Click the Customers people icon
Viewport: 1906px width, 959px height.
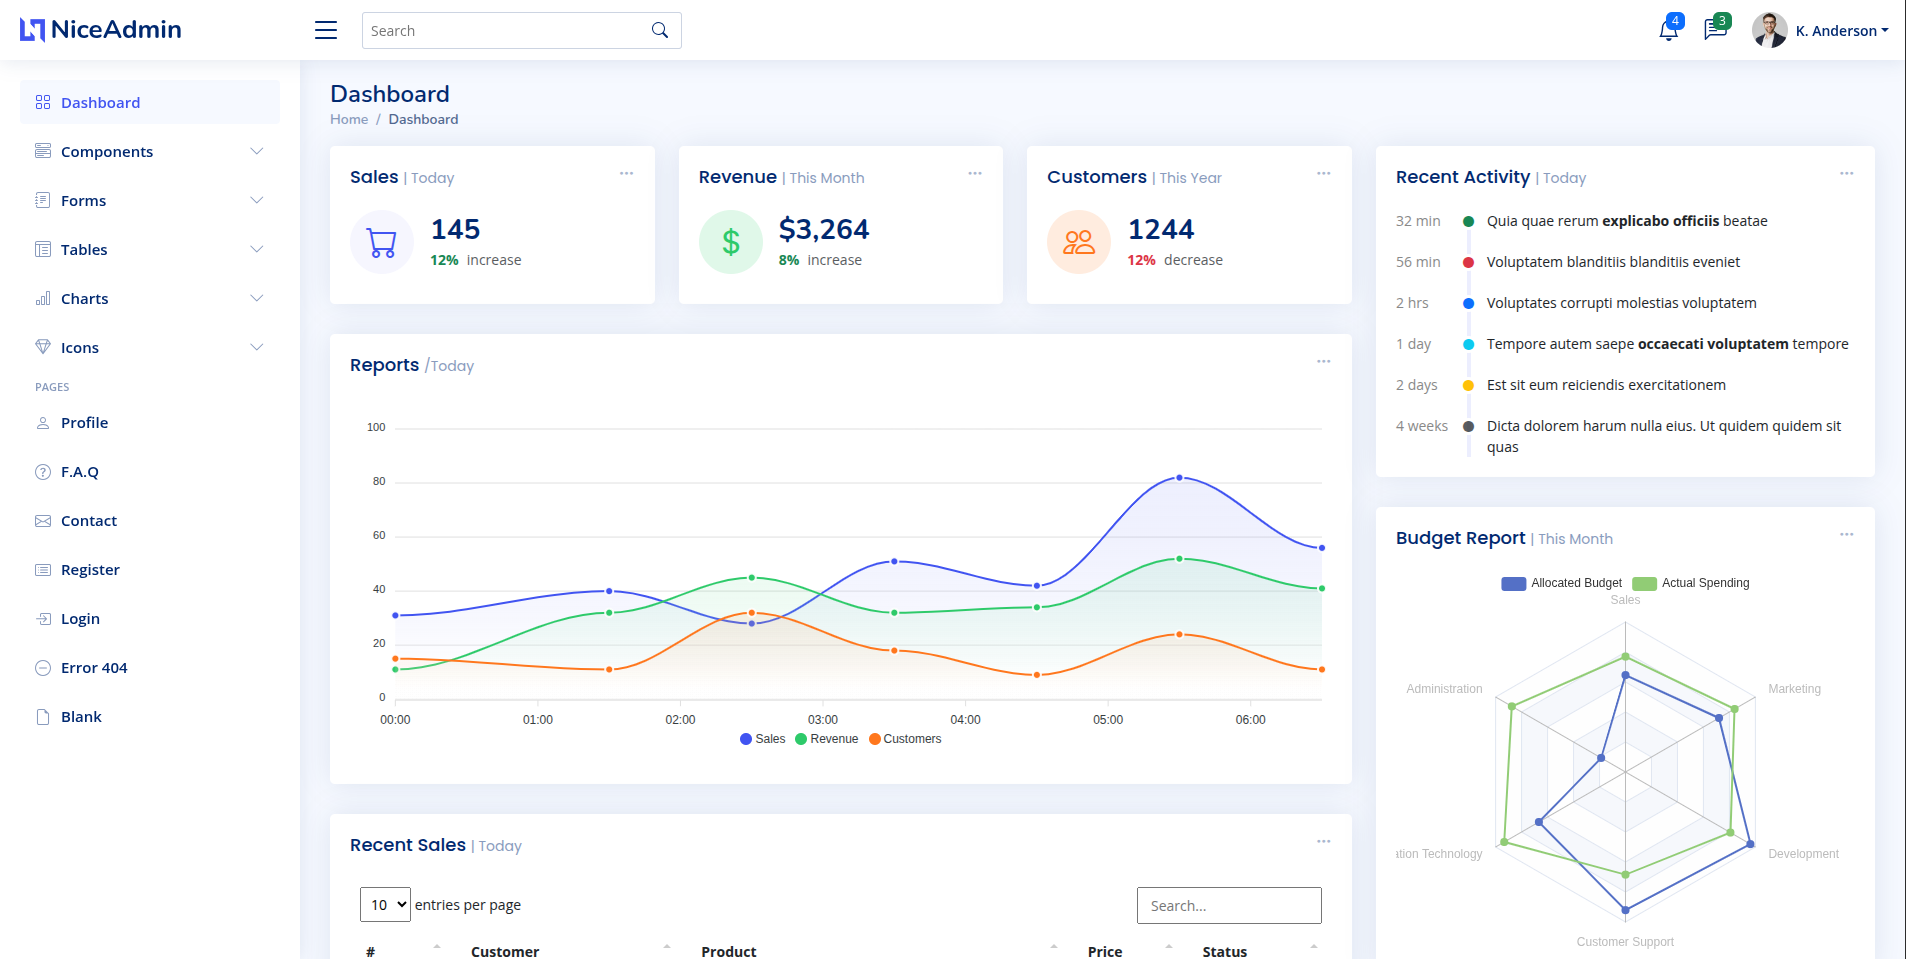(x=1079, y=242)
